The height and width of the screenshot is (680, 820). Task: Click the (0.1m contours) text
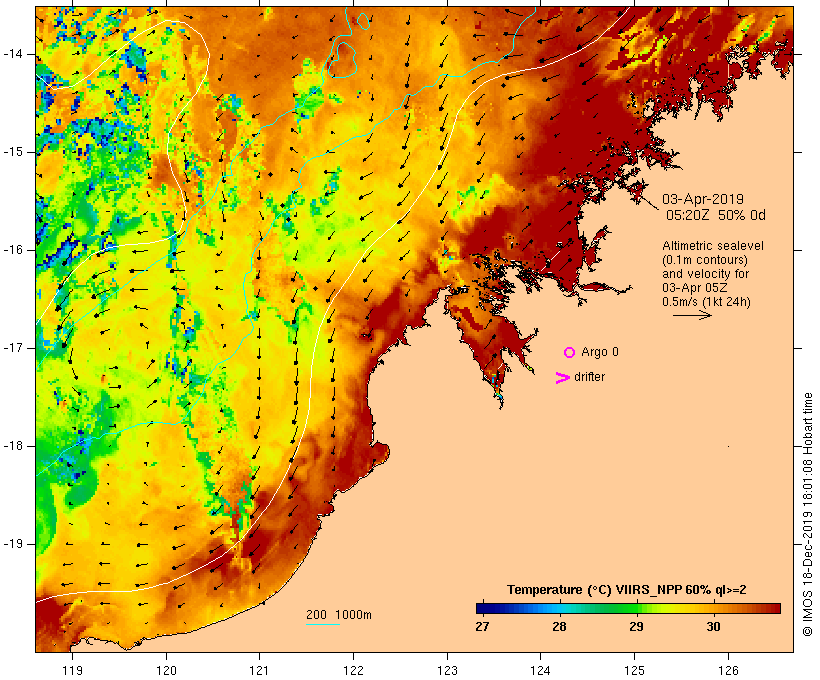[705, 260]
